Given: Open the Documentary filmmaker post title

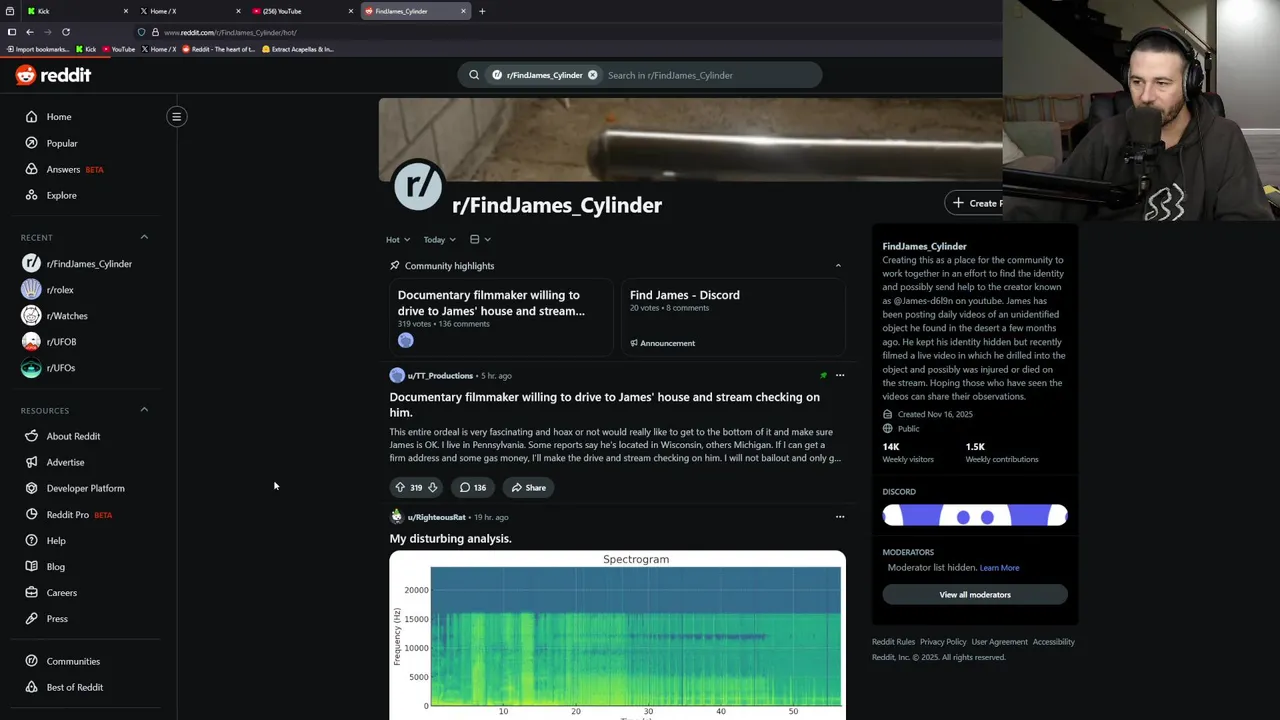Looking at the screenshot, I should (x=604, y=405).
